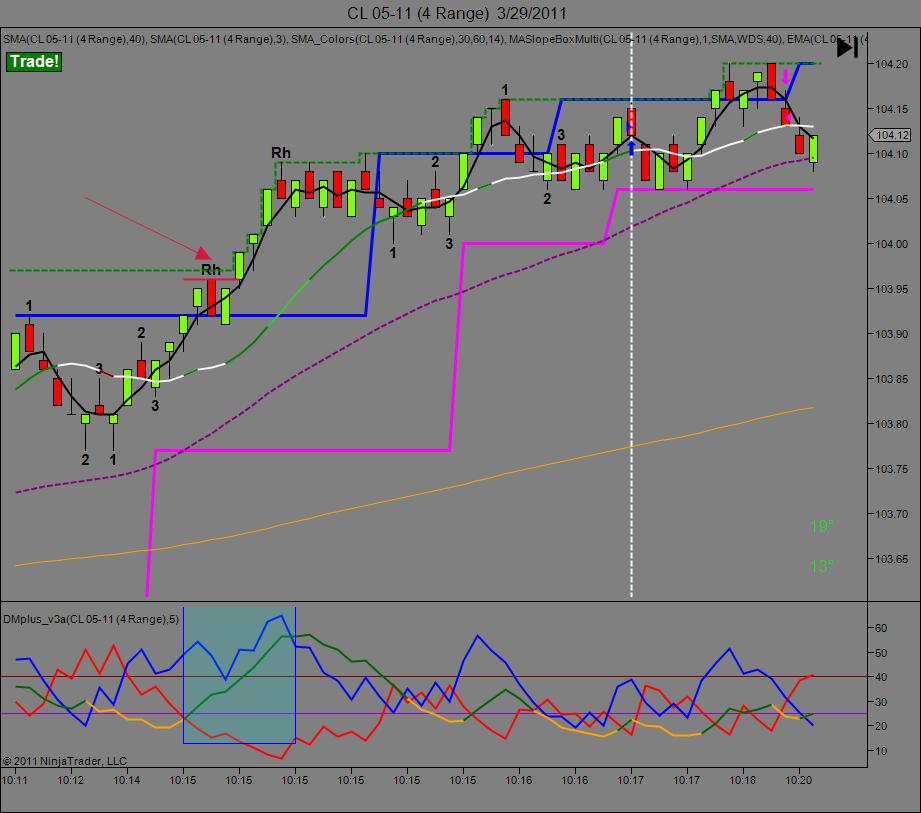Viewport: 921px width, 813px height.
Task: Click price axis label 104.15
Action: (891, 109)
